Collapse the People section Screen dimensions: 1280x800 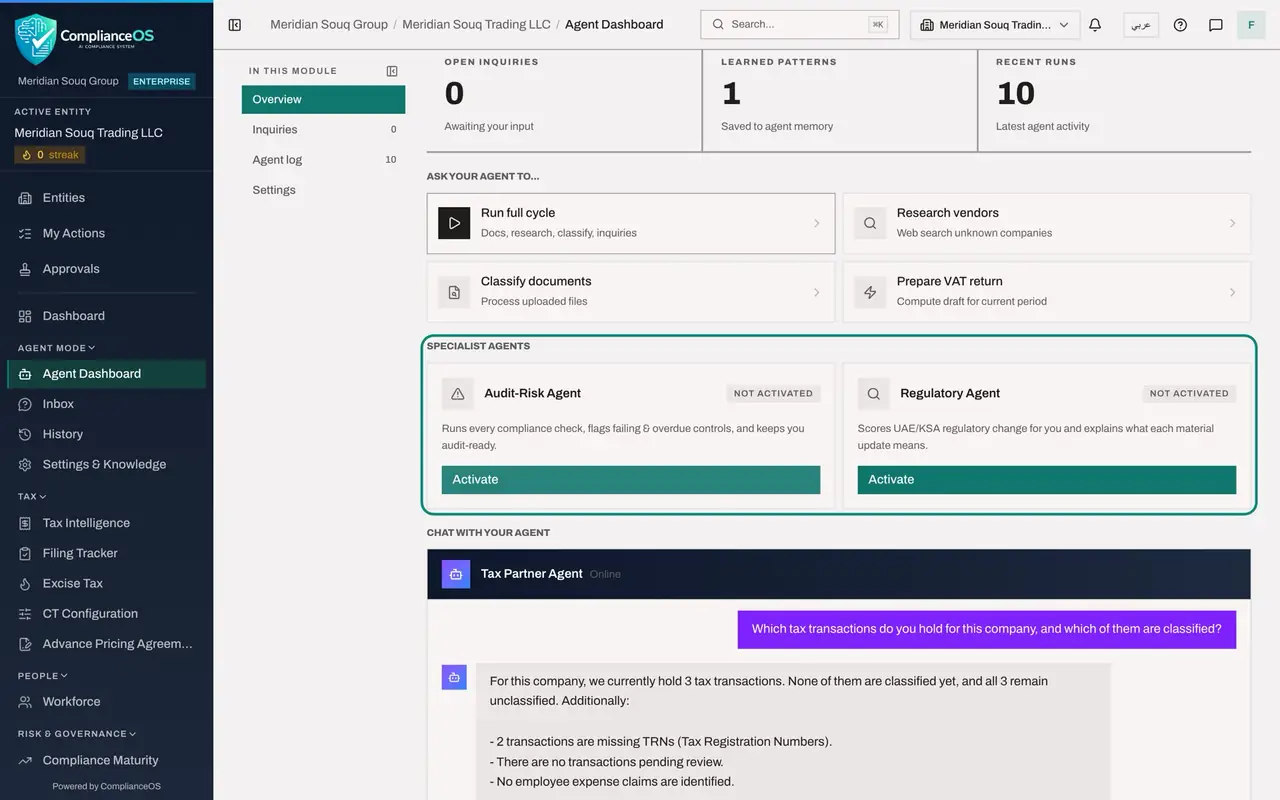click(43, 676)
